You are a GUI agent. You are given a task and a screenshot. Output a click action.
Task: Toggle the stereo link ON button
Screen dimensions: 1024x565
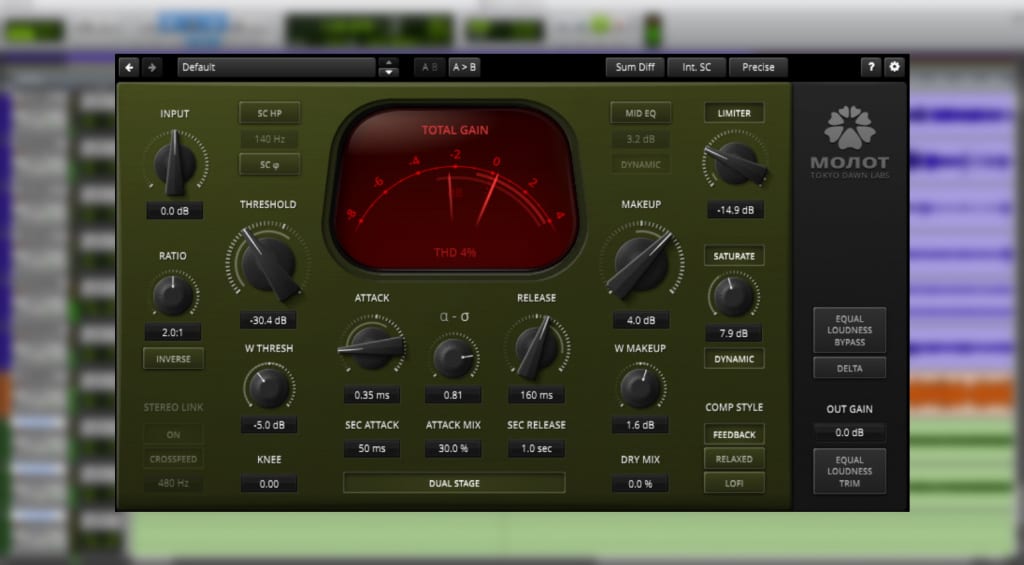(173, 434)
